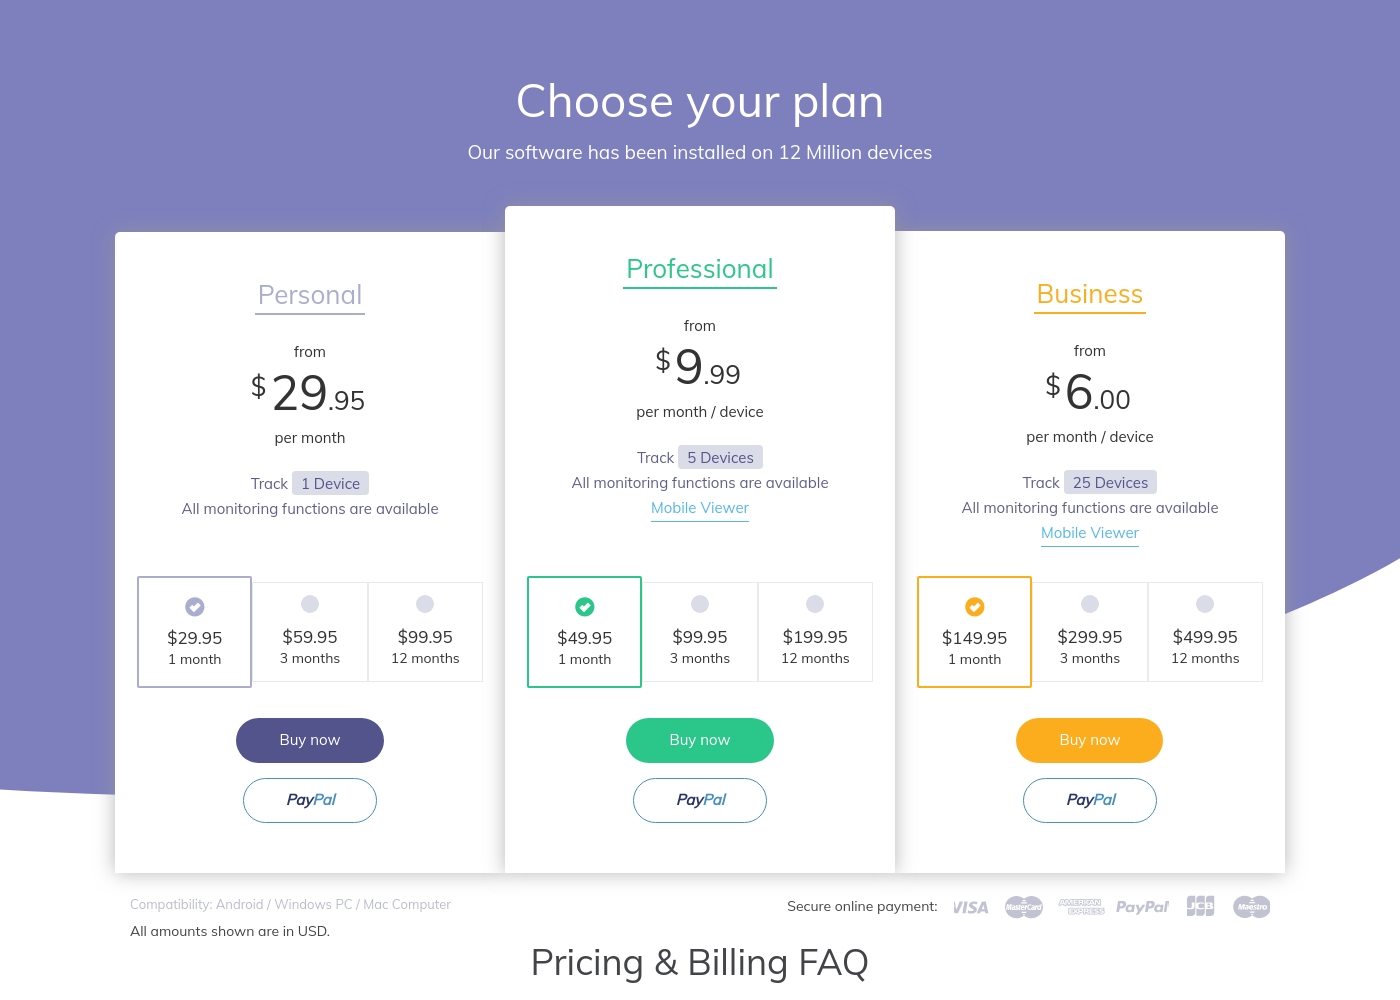Pay with PayPal for the Personal plan
The image size is (1400, 1000).
pos(310,800)
